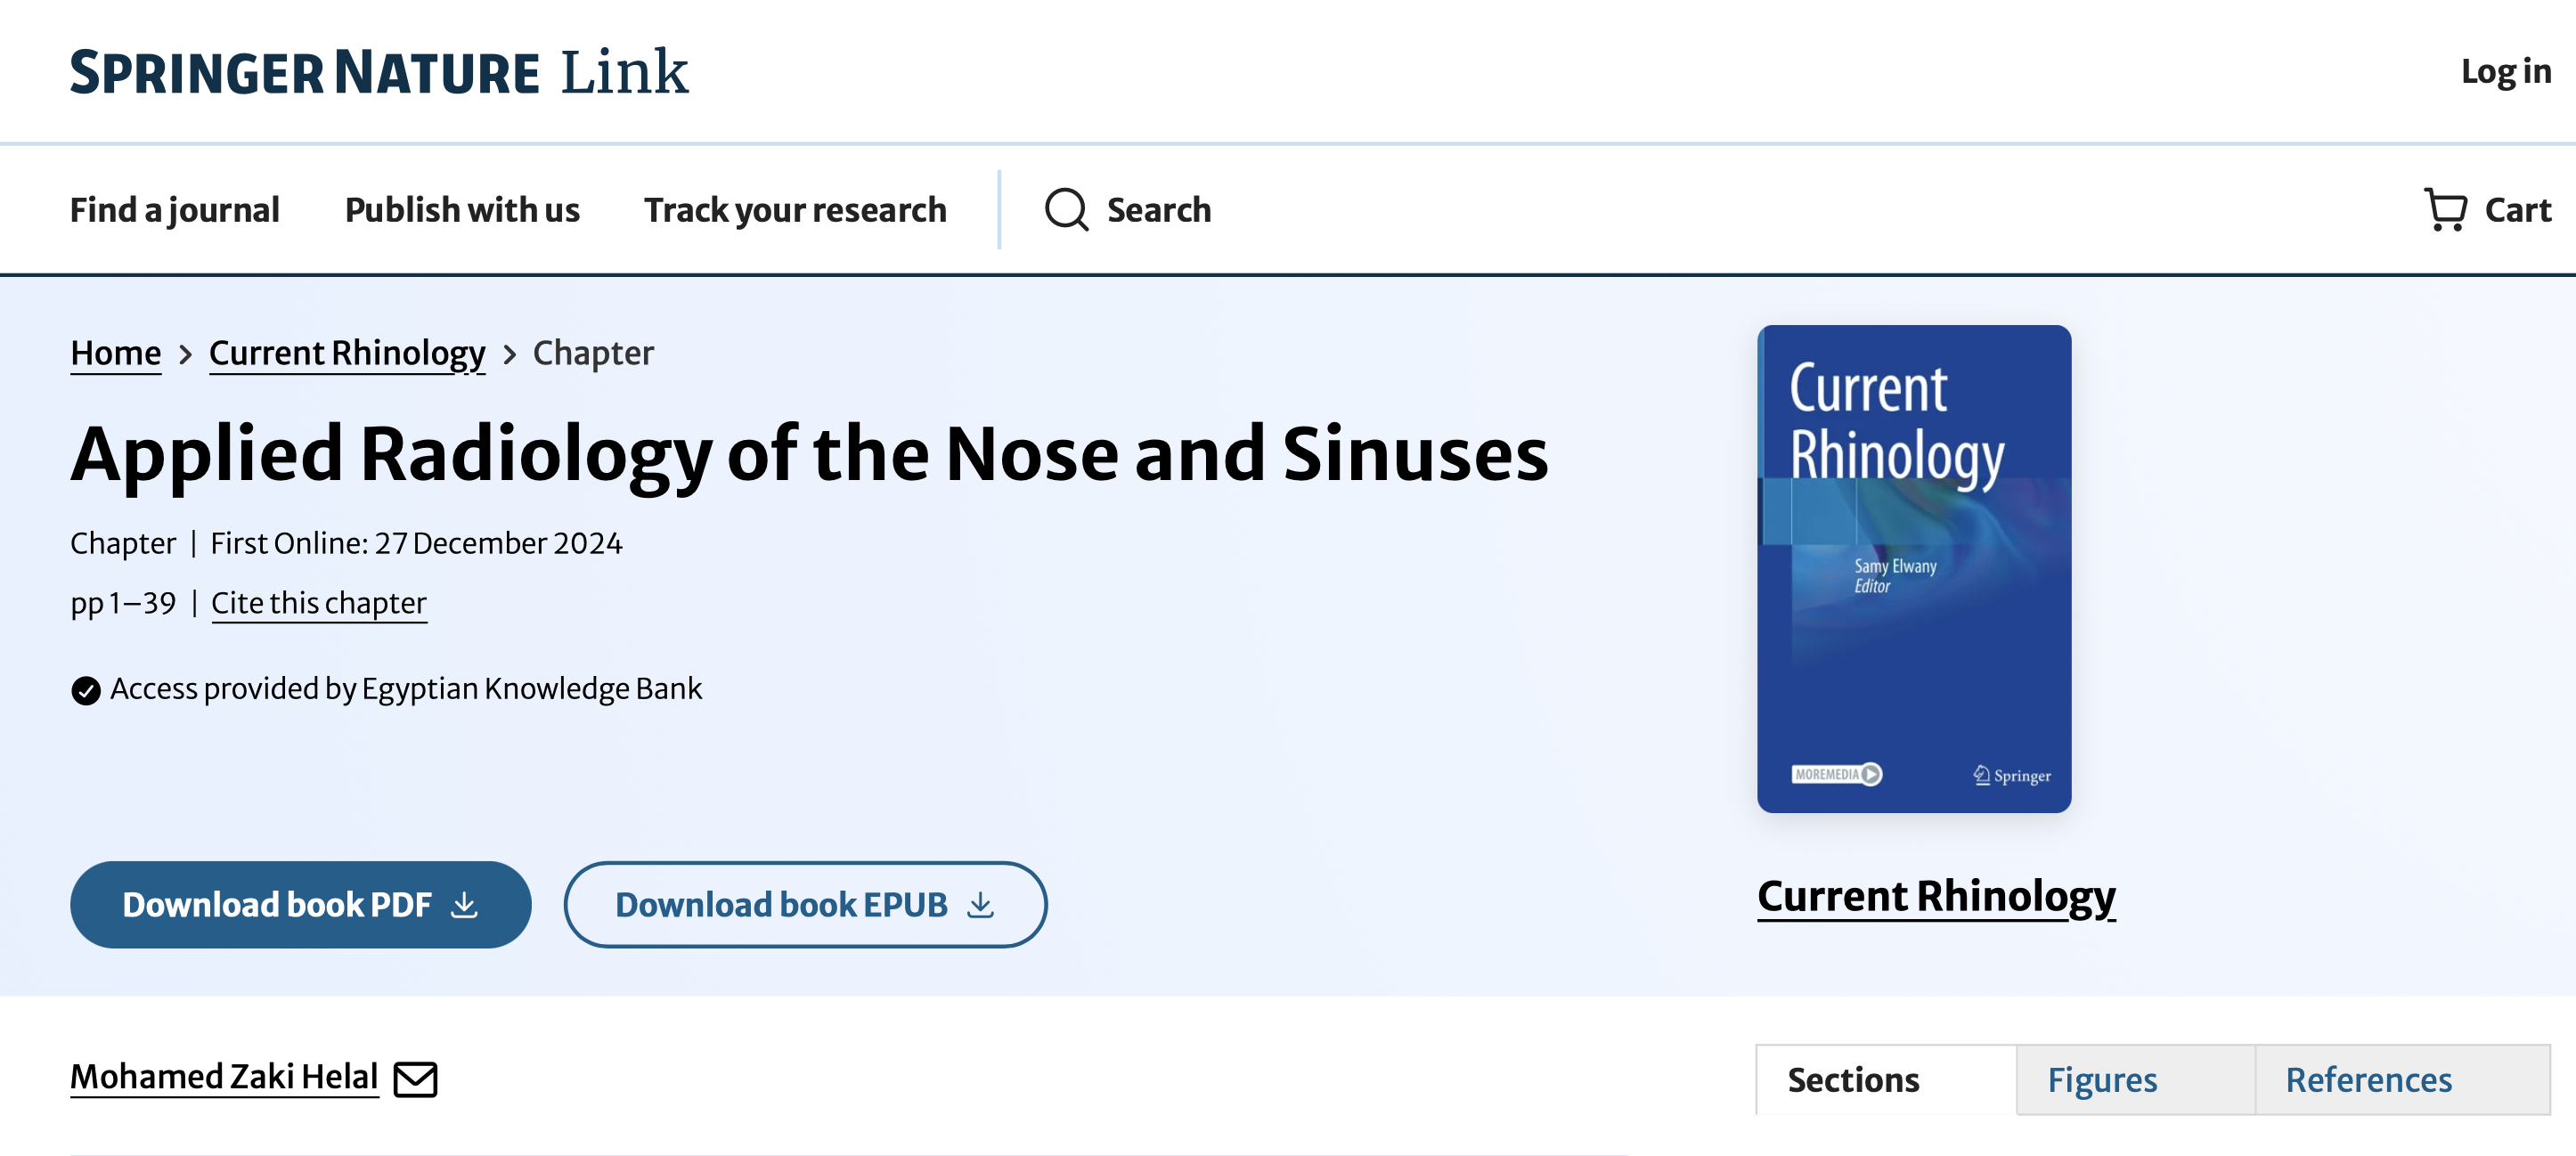Open the Find a journal menu

175,210
